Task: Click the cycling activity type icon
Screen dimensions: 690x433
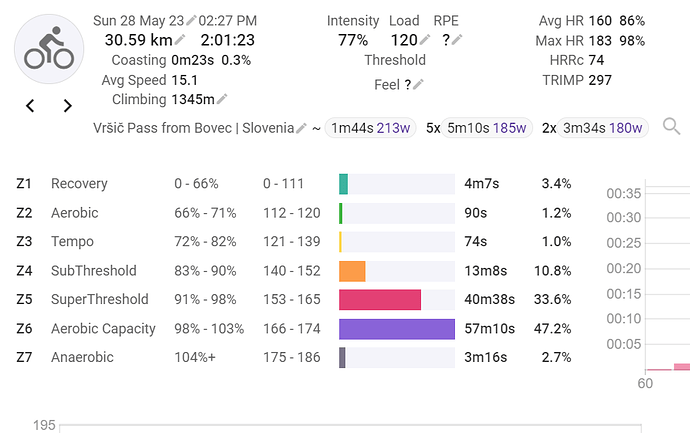Action: pos(49,48)
